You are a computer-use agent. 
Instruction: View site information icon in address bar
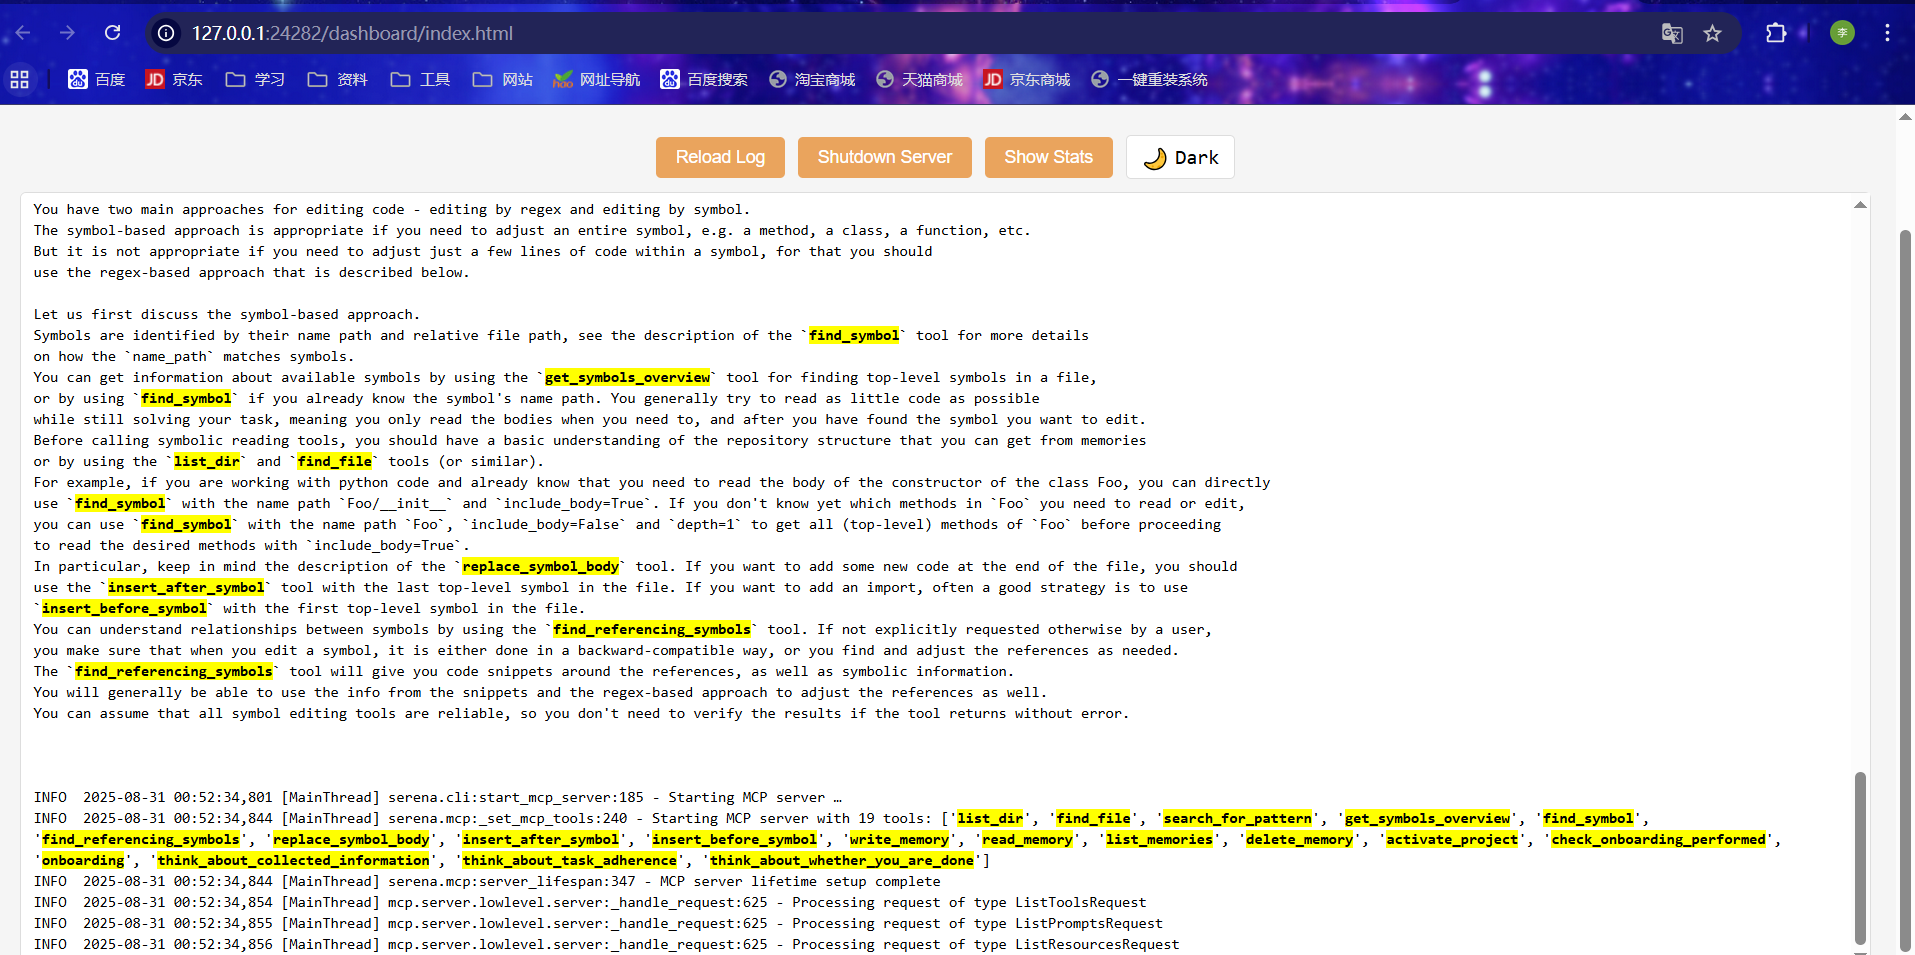click(x=166, y=33)
